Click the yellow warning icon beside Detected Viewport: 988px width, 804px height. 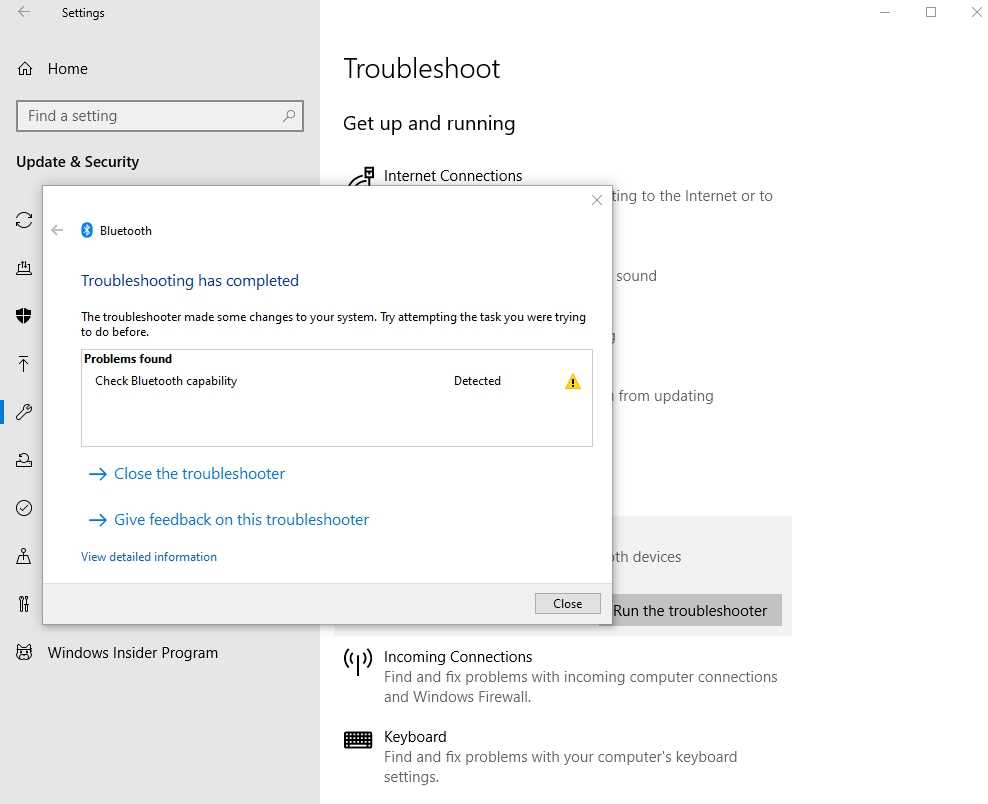tap(573, 382)
